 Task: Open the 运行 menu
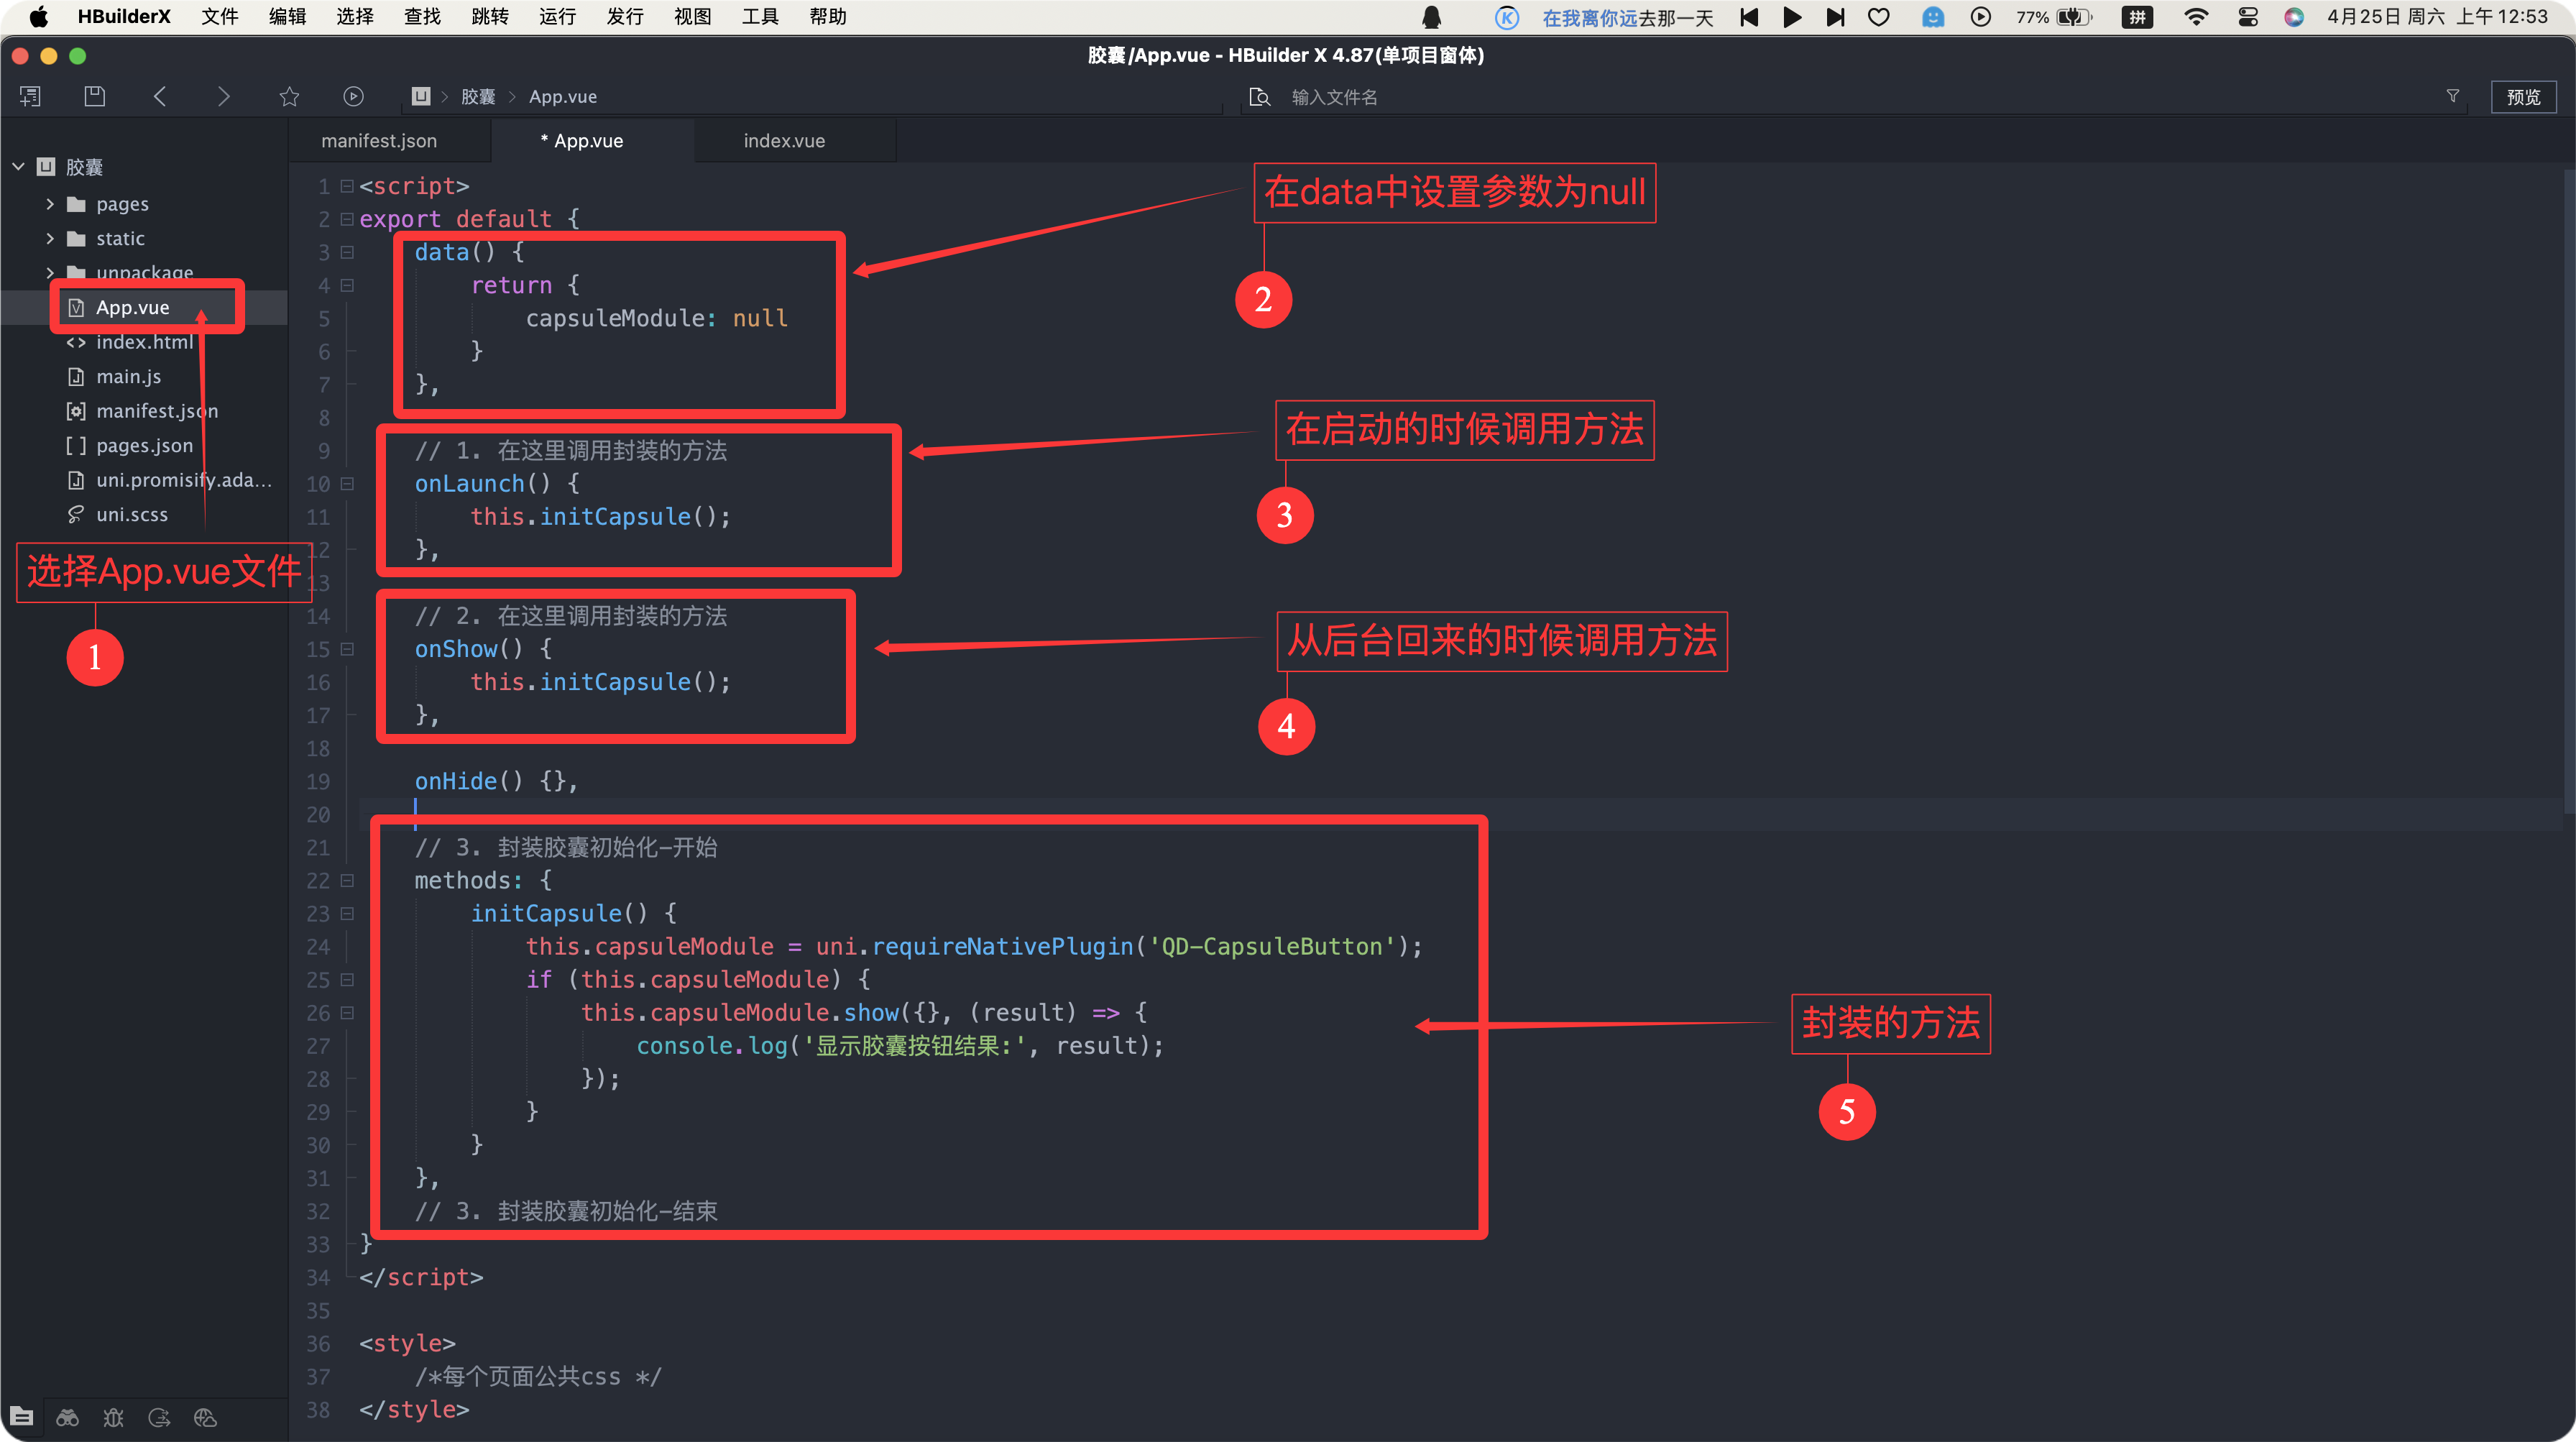pyautogui.click(x=557, y=17)
